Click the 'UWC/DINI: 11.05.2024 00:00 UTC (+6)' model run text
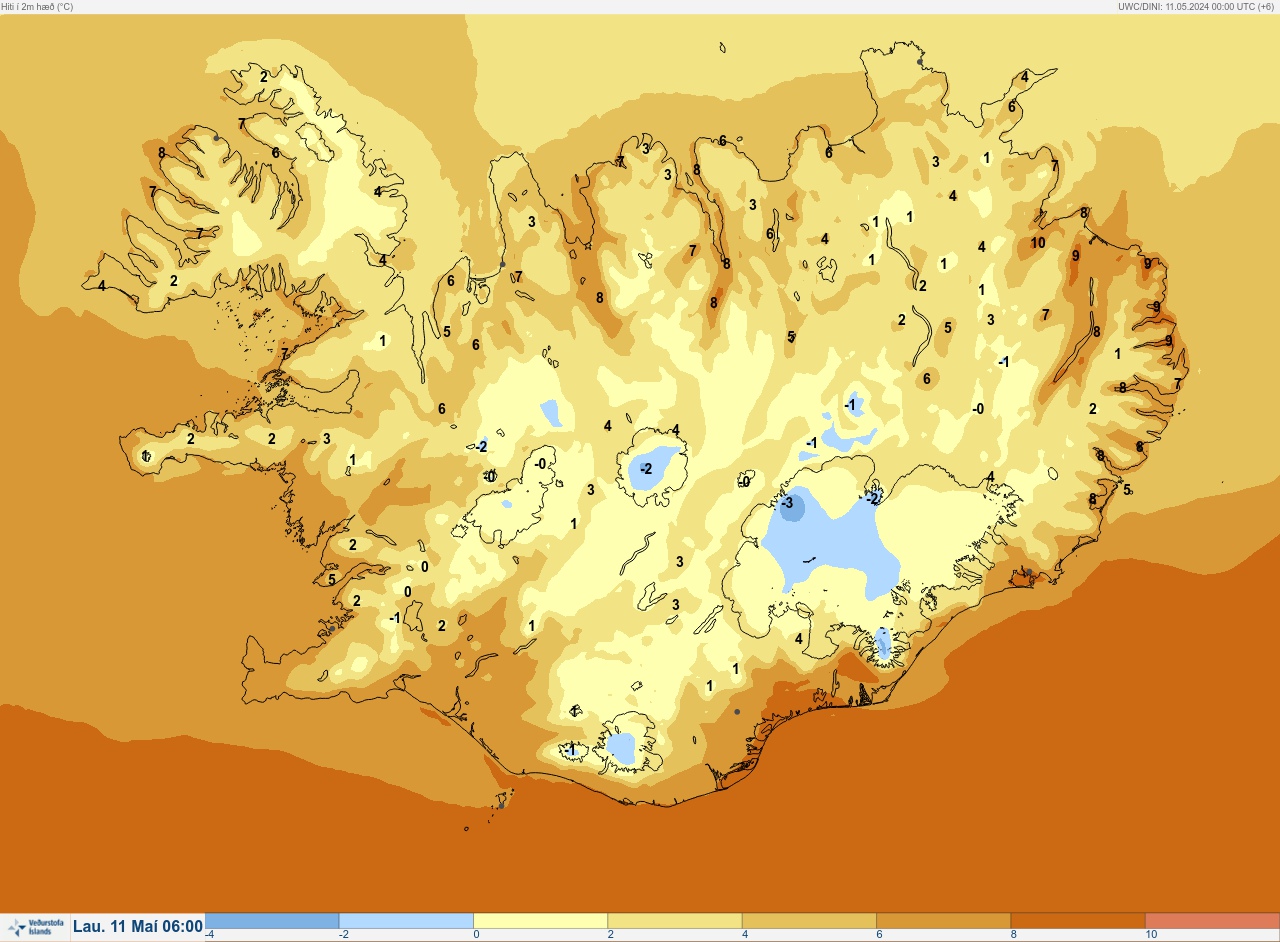The image size is (1280, 942). point(1197,6)
